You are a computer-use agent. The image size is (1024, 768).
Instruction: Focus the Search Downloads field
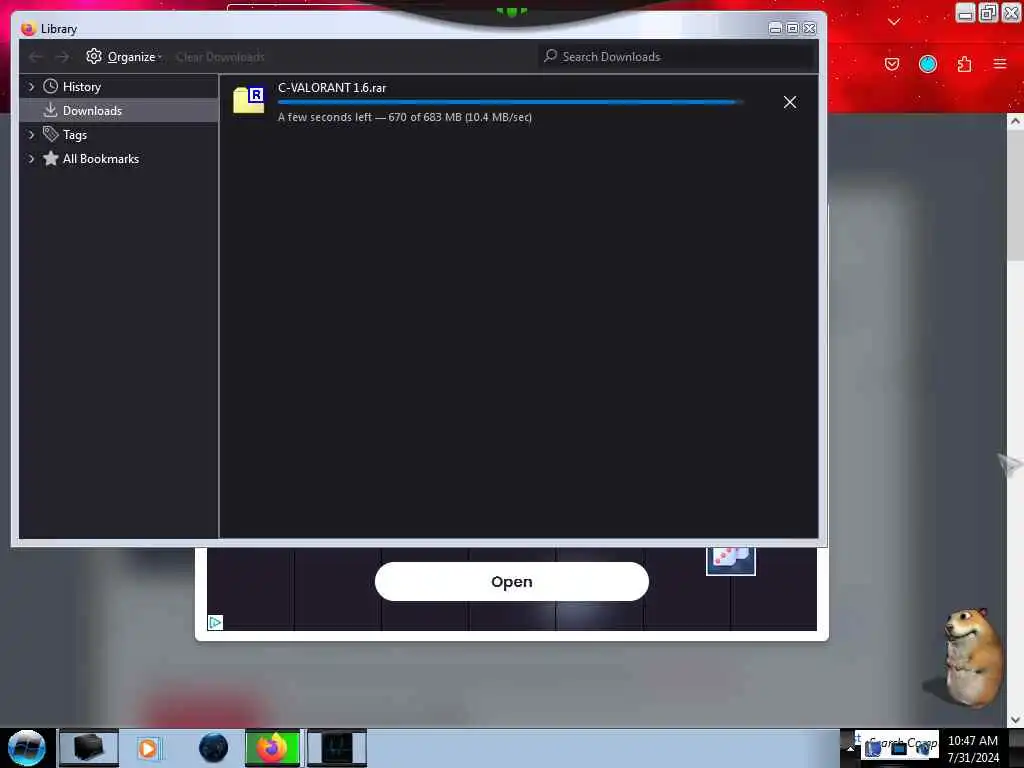point(677,57)
